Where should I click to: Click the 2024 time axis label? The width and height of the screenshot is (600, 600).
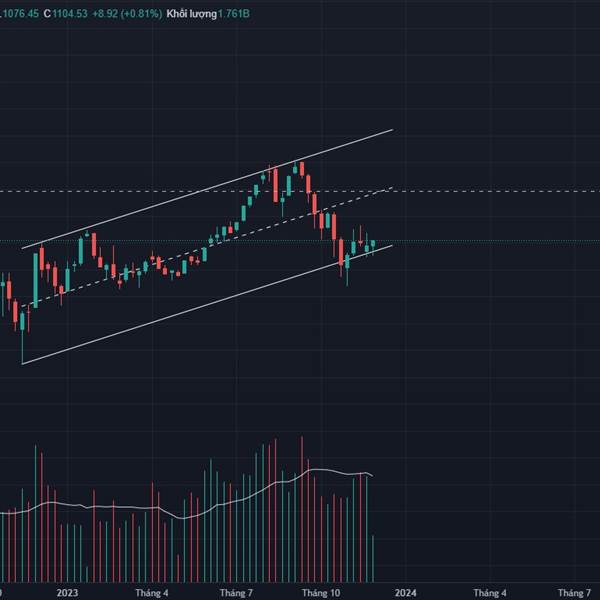point(406,593)
